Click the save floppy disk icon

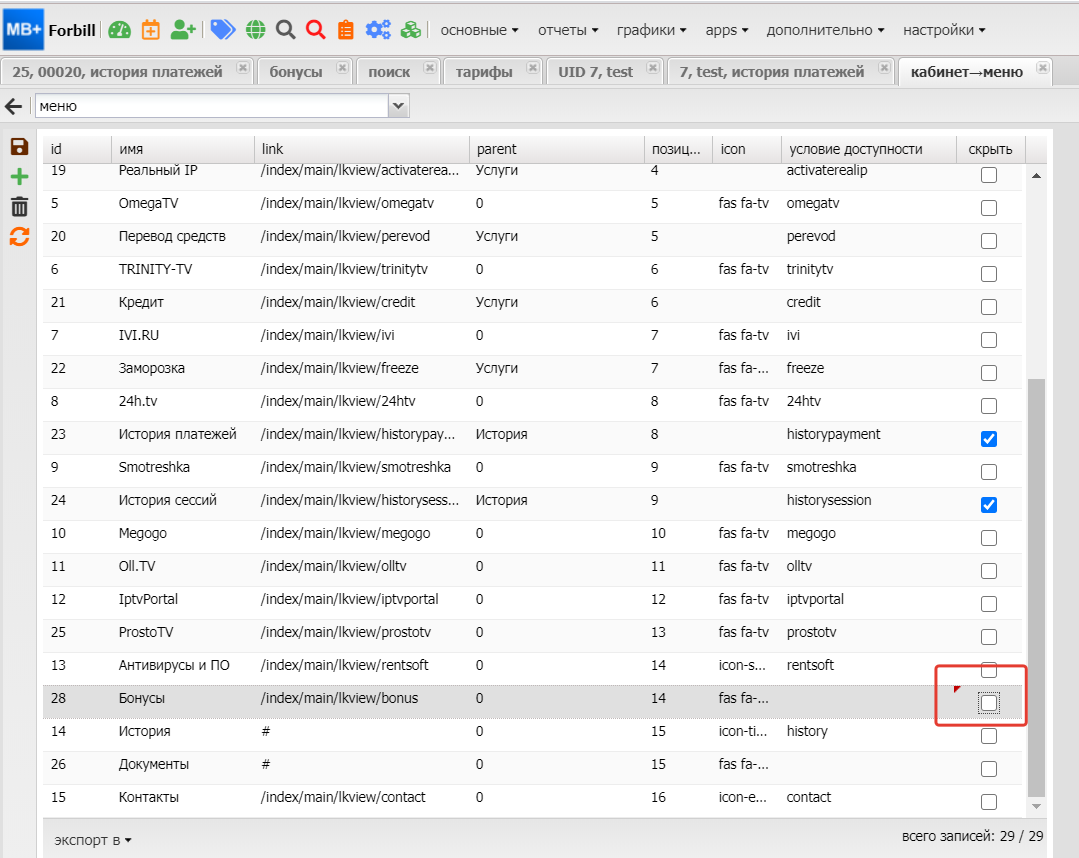point(19,147)
